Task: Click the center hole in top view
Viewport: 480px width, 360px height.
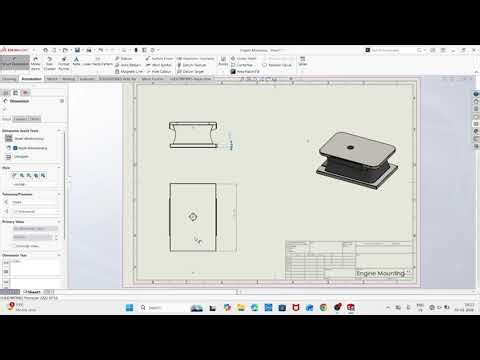Action: point(193,217)
